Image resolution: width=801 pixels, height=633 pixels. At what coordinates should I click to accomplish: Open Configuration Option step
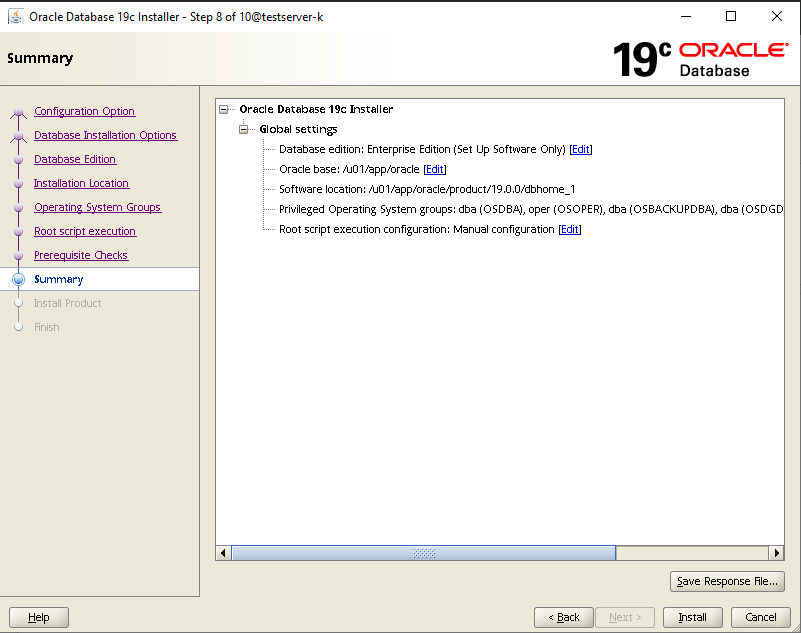pos(84,111)
